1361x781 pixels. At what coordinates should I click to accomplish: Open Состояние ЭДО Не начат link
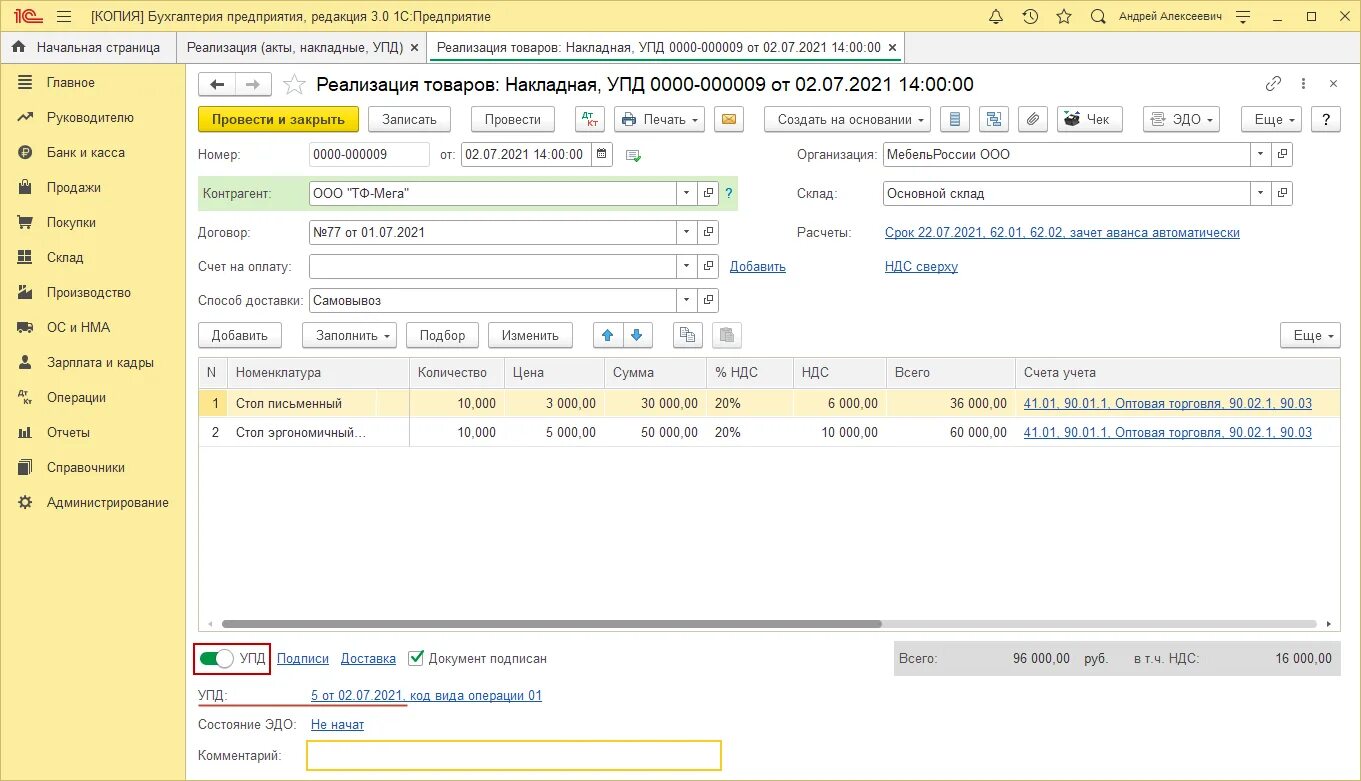click(x=337, y=724)
